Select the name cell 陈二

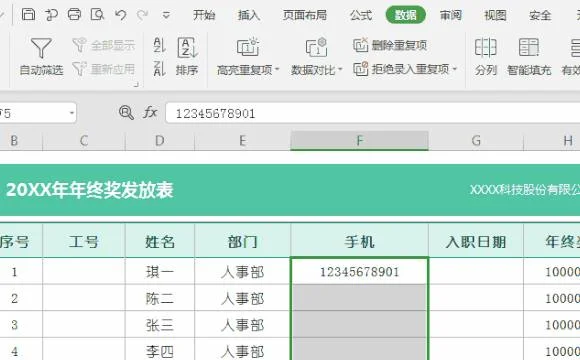160,298
